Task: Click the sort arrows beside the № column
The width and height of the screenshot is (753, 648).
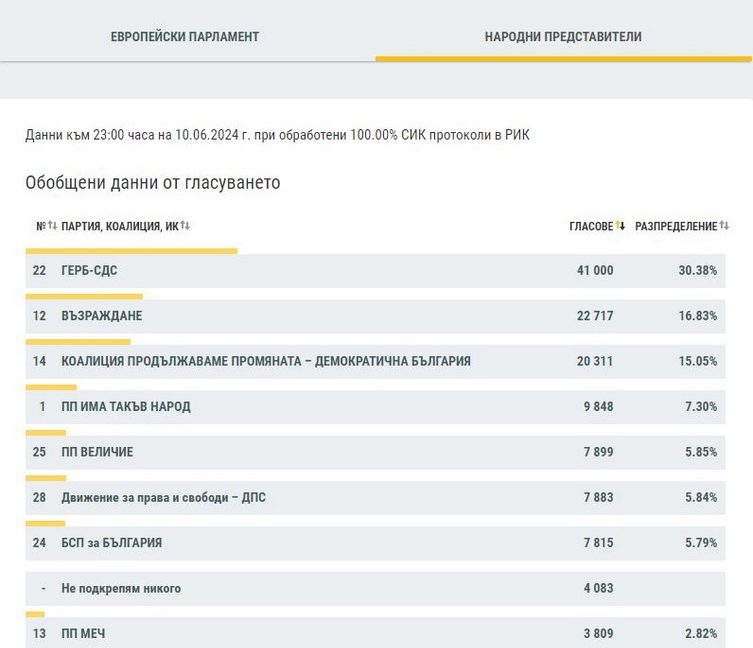Action: (x=52, y=226)
